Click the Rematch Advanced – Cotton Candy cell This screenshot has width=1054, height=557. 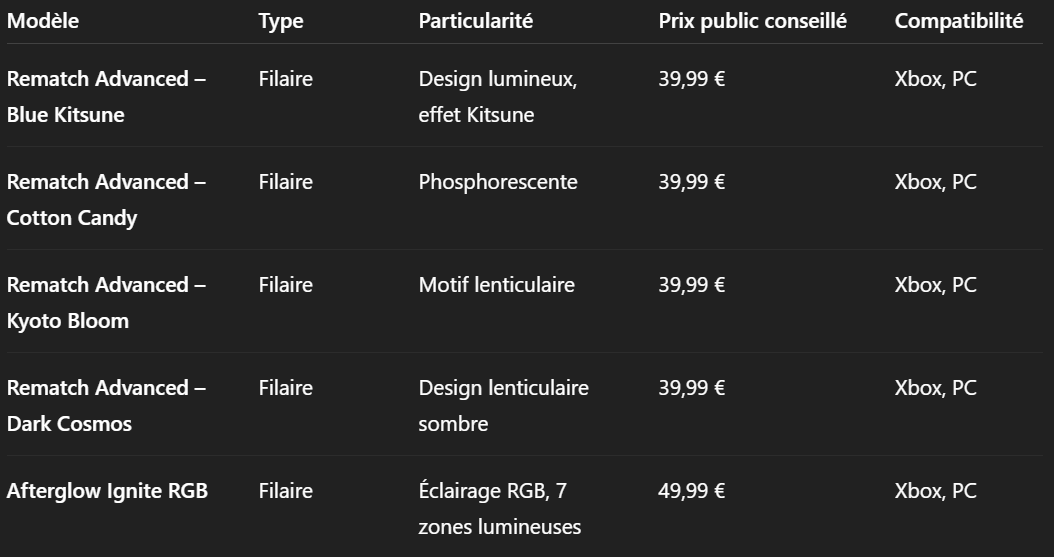(x=106, y=199)
